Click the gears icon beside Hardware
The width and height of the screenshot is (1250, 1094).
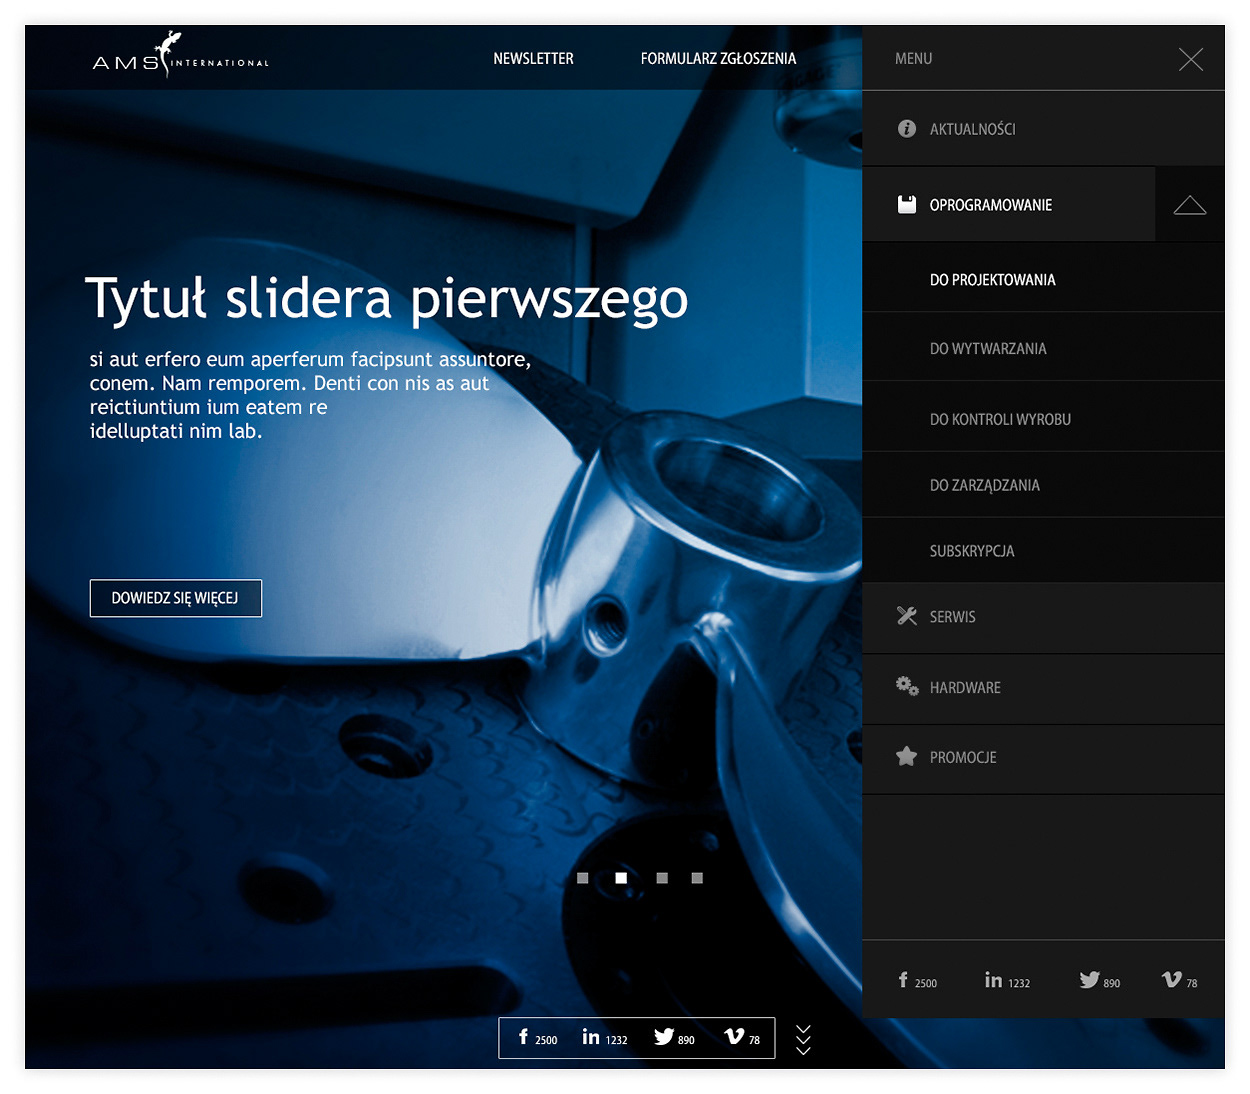coord(907,686)
